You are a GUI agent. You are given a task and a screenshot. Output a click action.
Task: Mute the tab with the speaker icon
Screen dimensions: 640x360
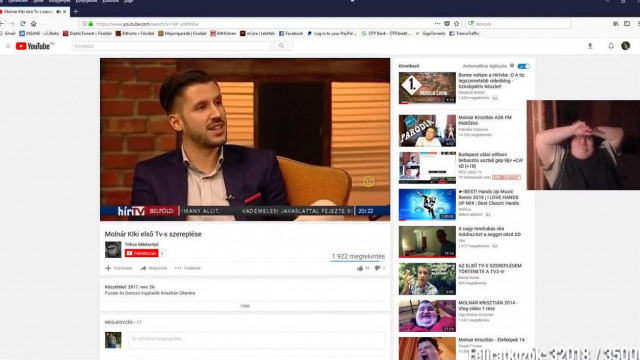[x=58, y=12]
